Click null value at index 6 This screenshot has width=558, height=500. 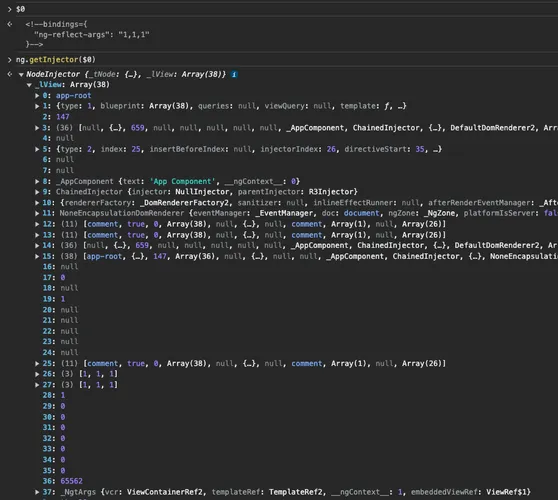point(65,159)
